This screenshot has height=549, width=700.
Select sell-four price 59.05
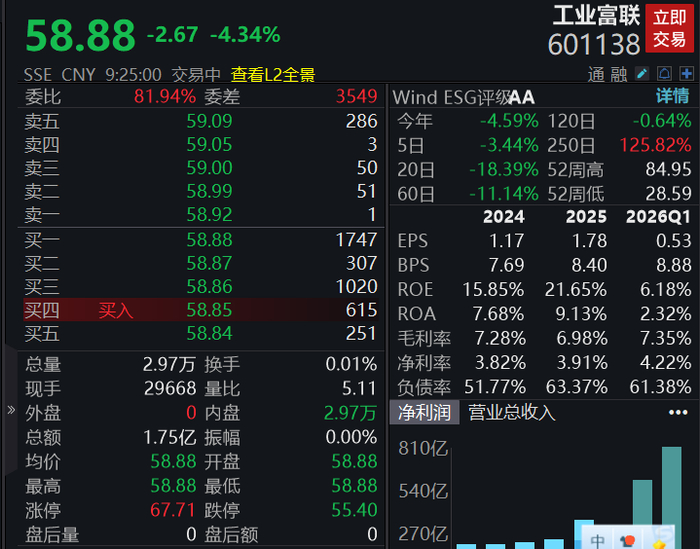(209, 144)
